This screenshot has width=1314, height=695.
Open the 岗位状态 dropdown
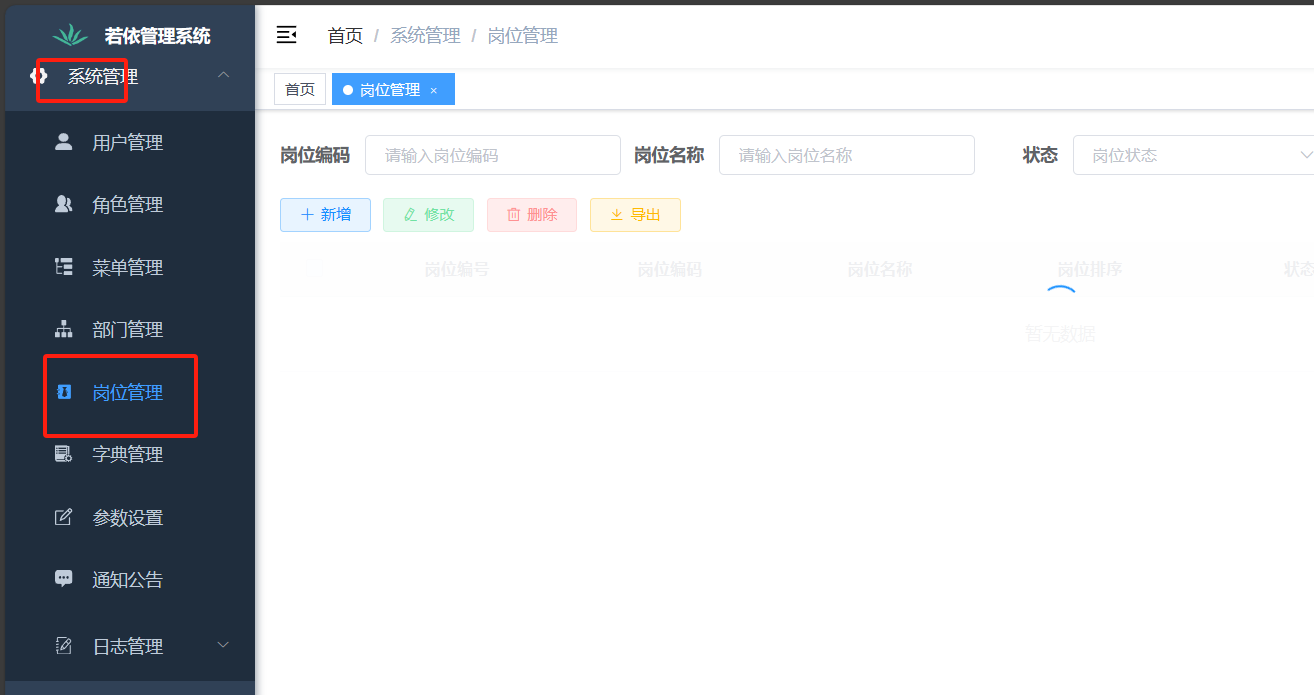tap(1193, 155)
